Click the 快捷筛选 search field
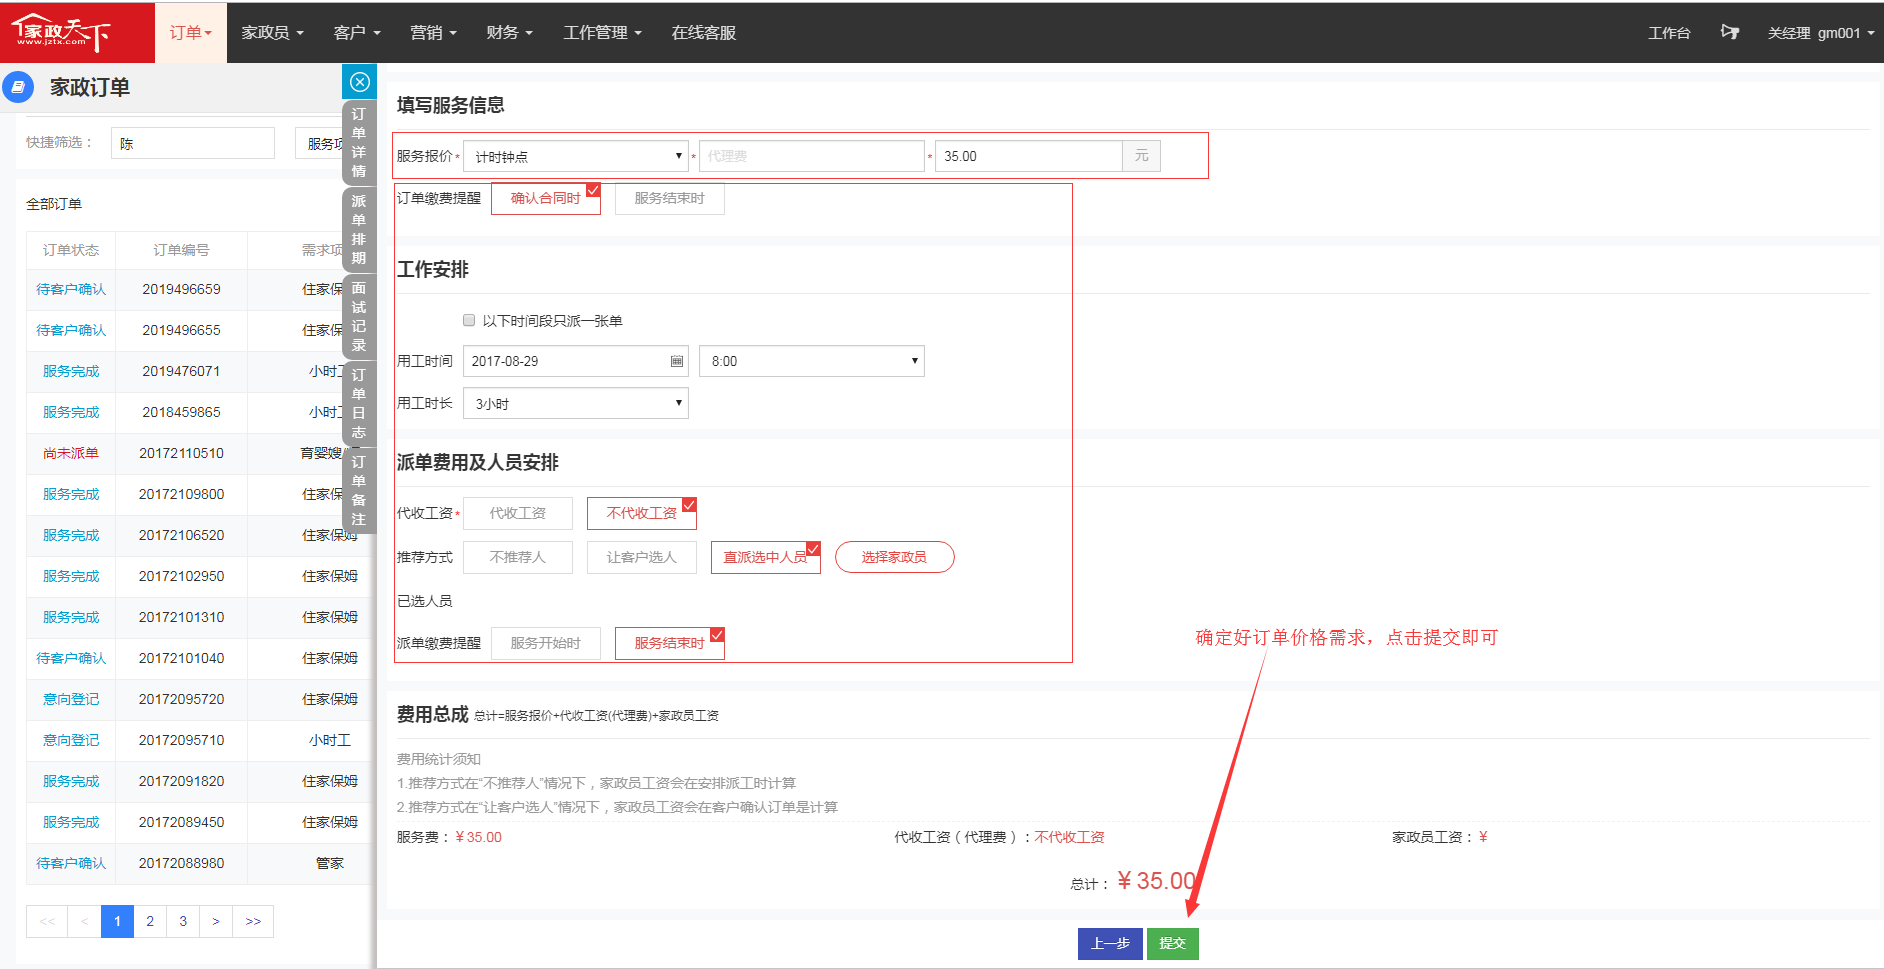This screenshot has width=1884, height=969. [x=193, y=143]
